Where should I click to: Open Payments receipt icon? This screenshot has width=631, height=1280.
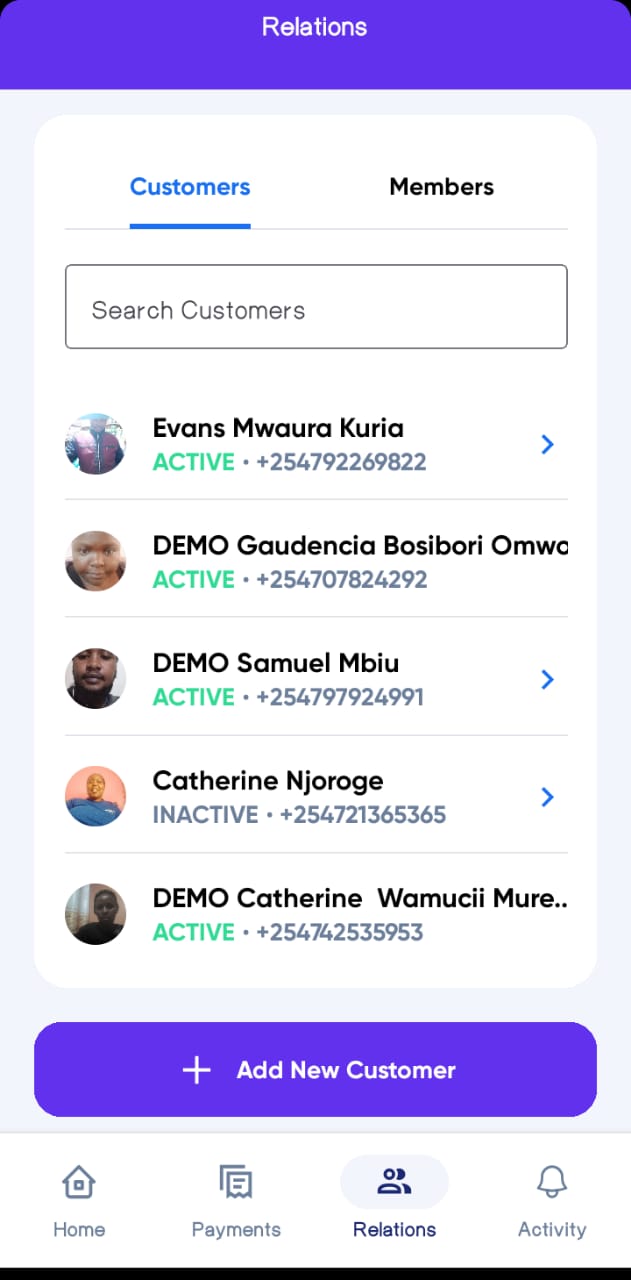tap(236, 1183)
